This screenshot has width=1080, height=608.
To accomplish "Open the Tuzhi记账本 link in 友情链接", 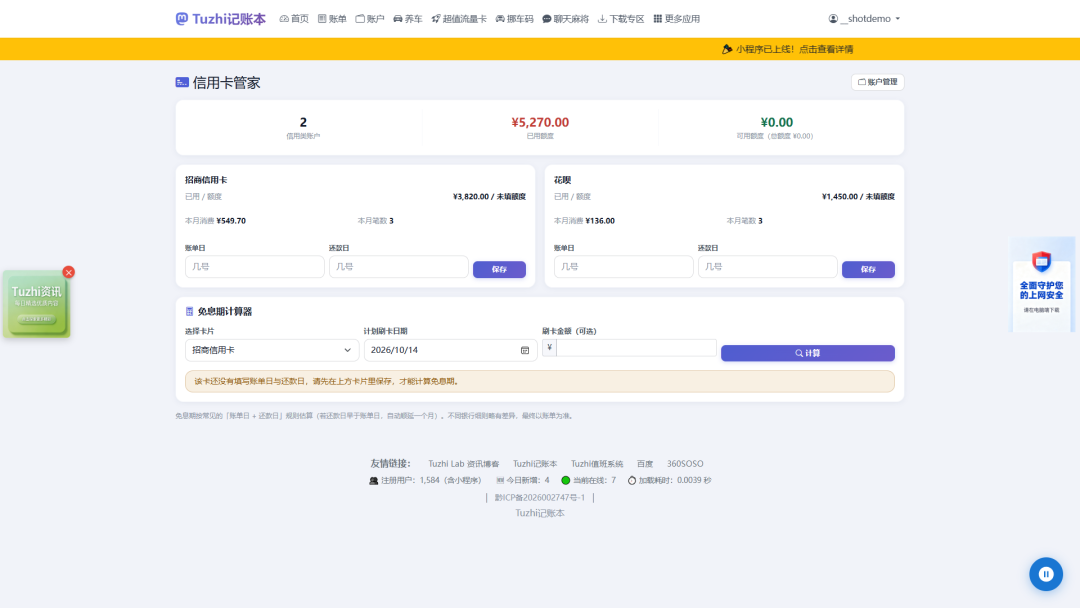I will [534, 464].
